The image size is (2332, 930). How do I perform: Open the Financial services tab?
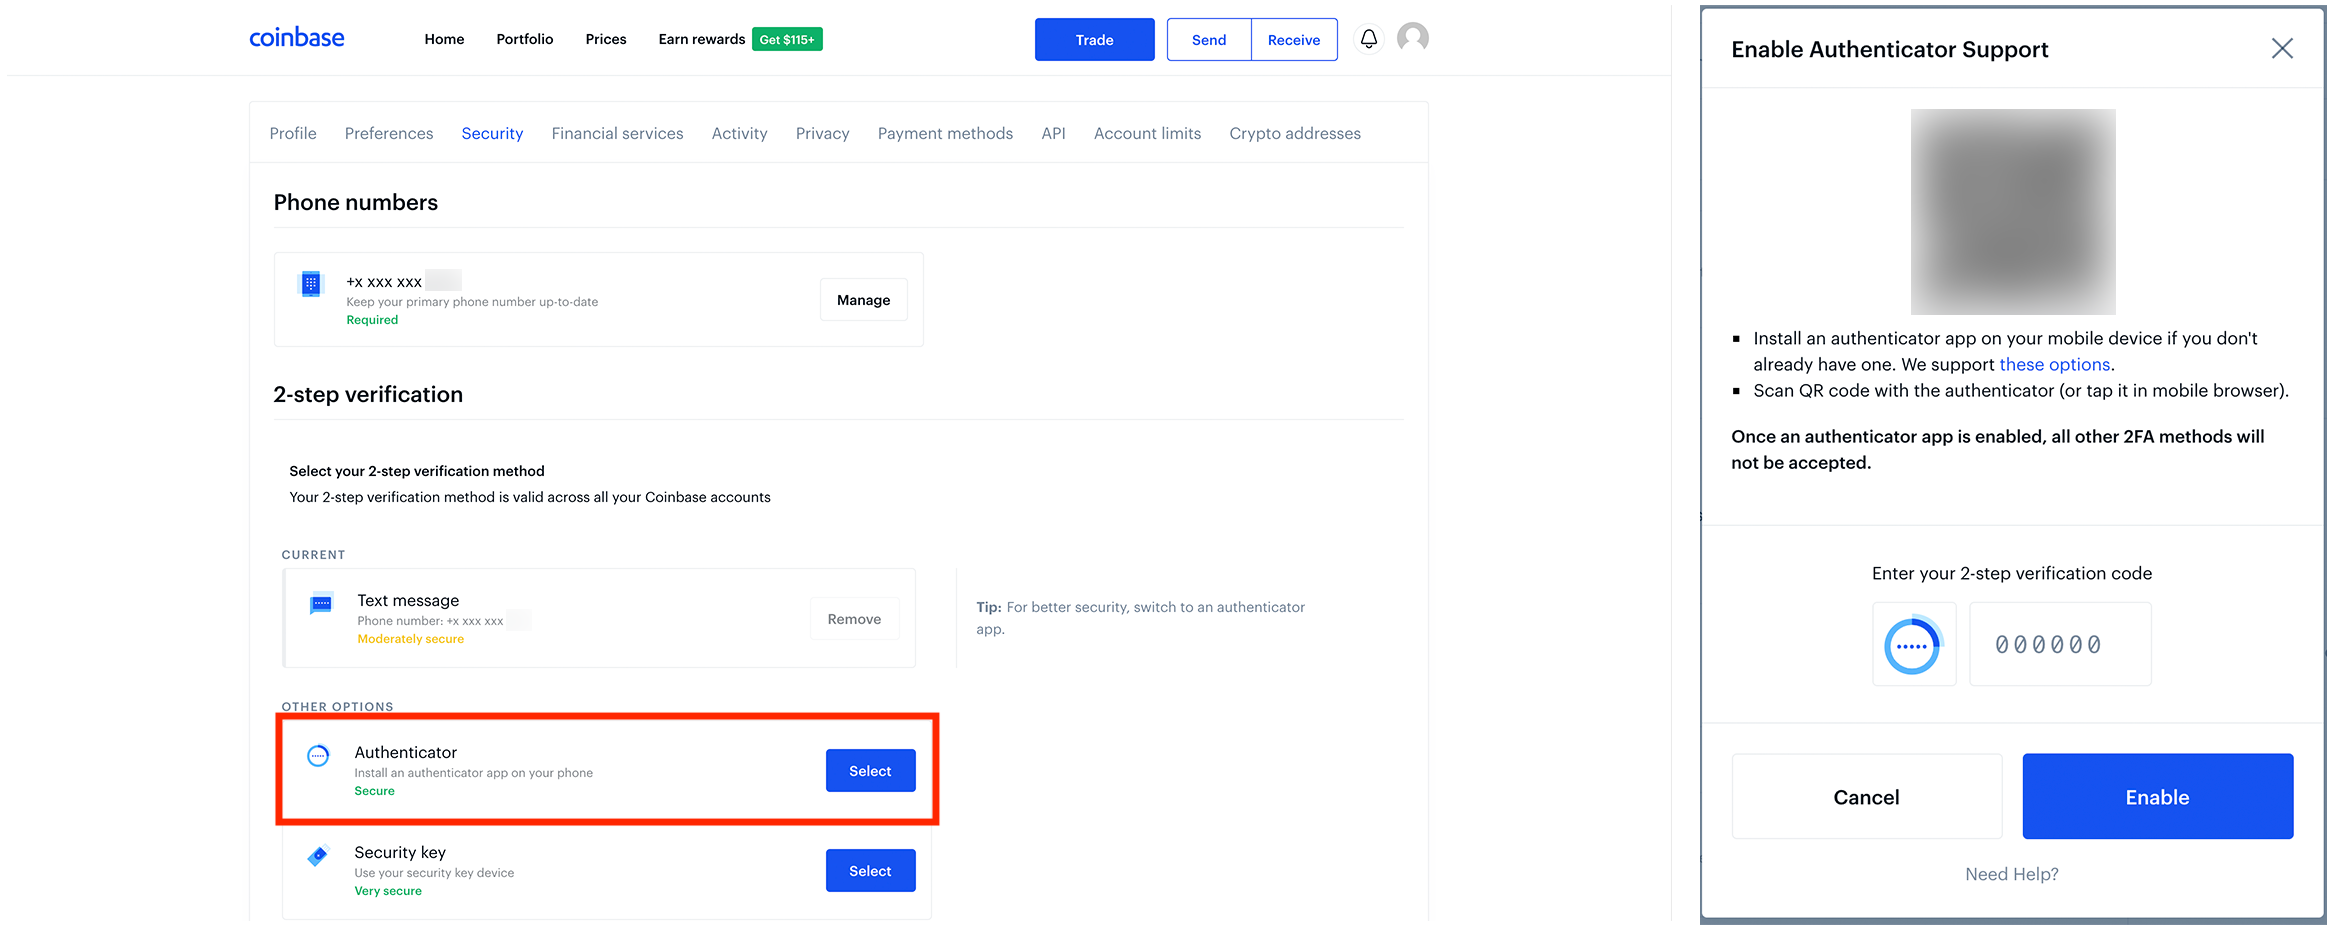tap(617, 133)
